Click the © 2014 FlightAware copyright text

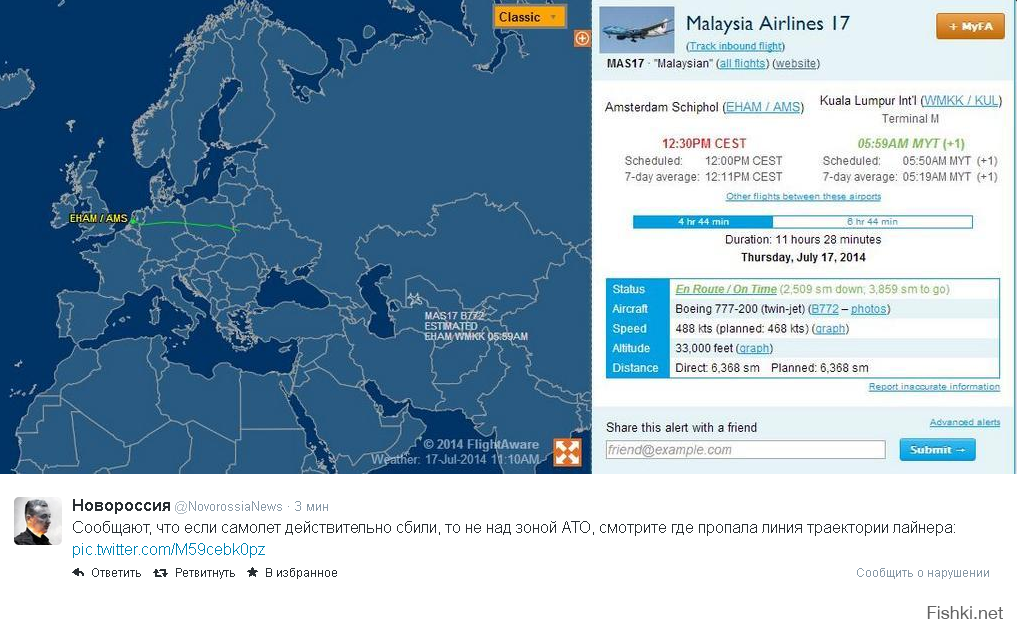(481, 444)
